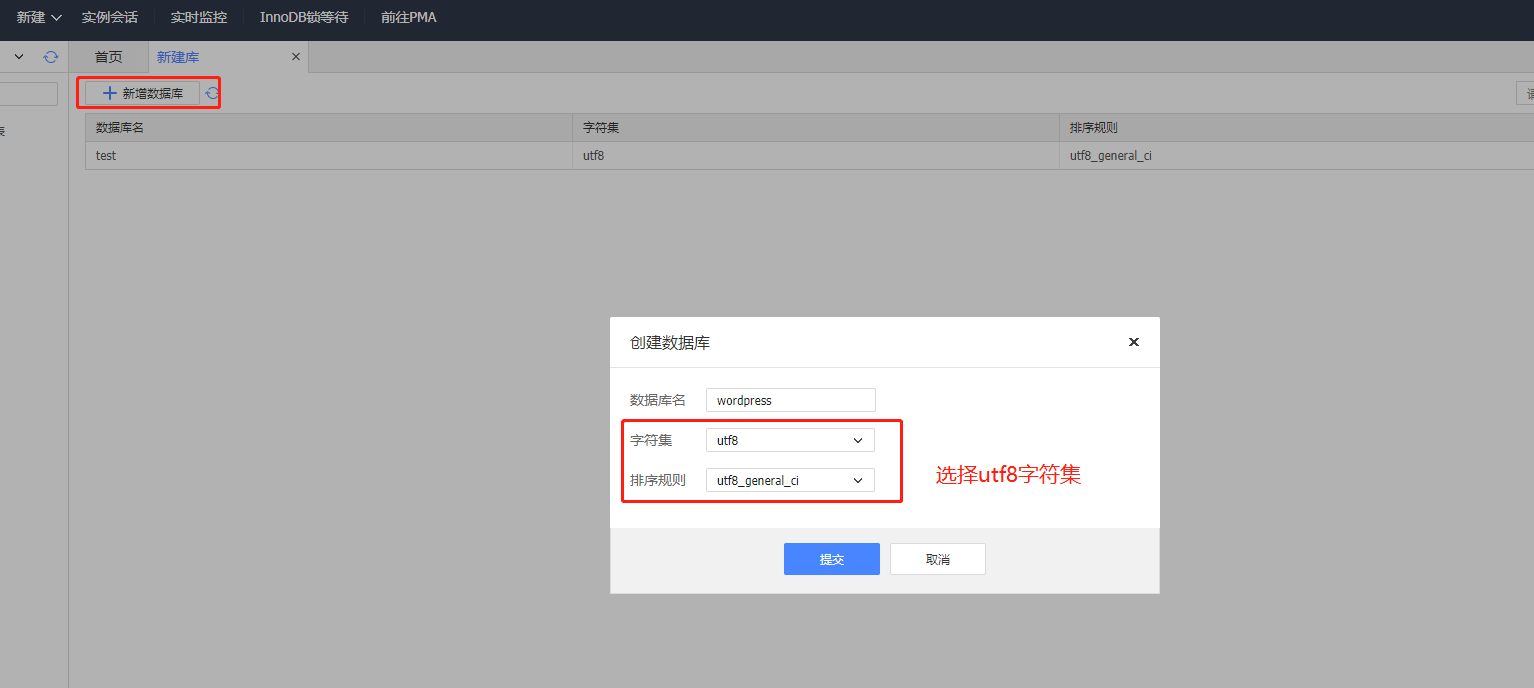Screen dimensions: 1534x688
Task: Cancel with the 取消 button
Action: (938, 559)
